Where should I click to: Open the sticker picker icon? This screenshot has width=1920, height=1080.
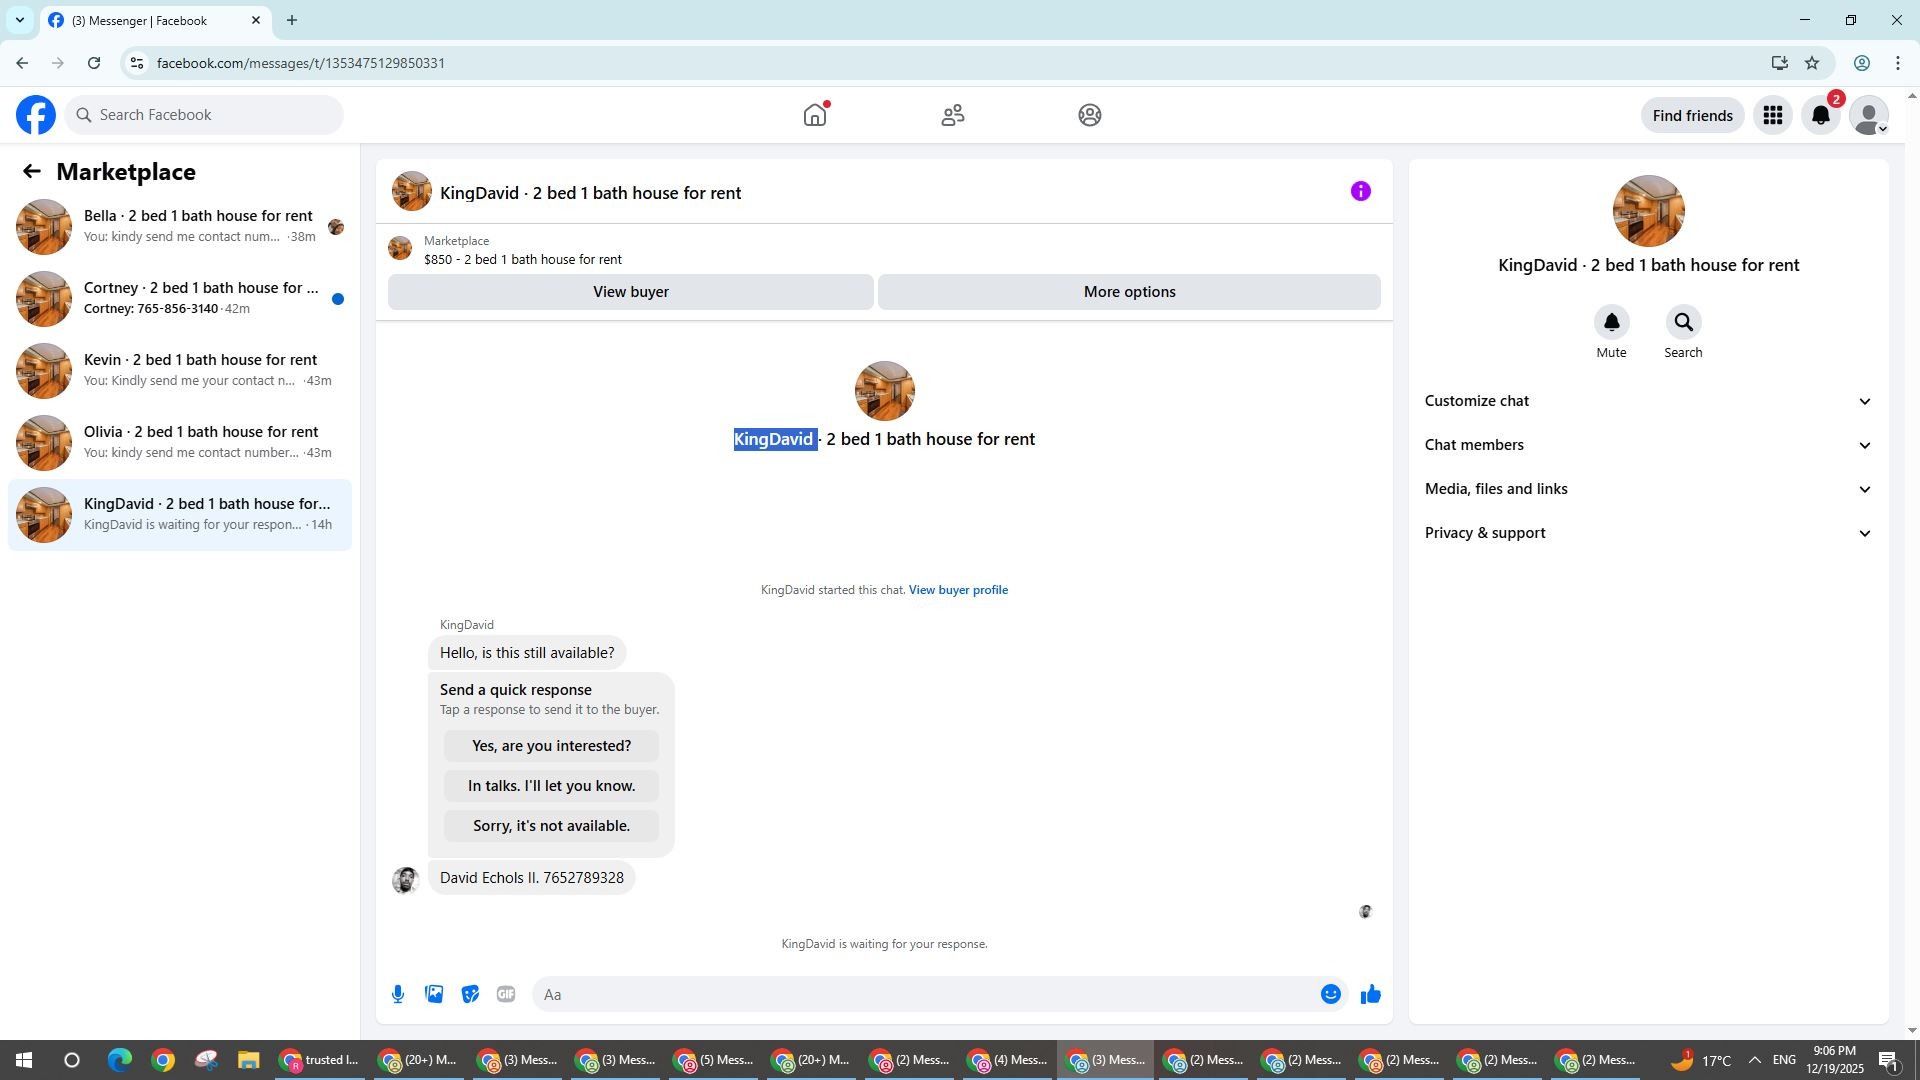pos(470,994)
